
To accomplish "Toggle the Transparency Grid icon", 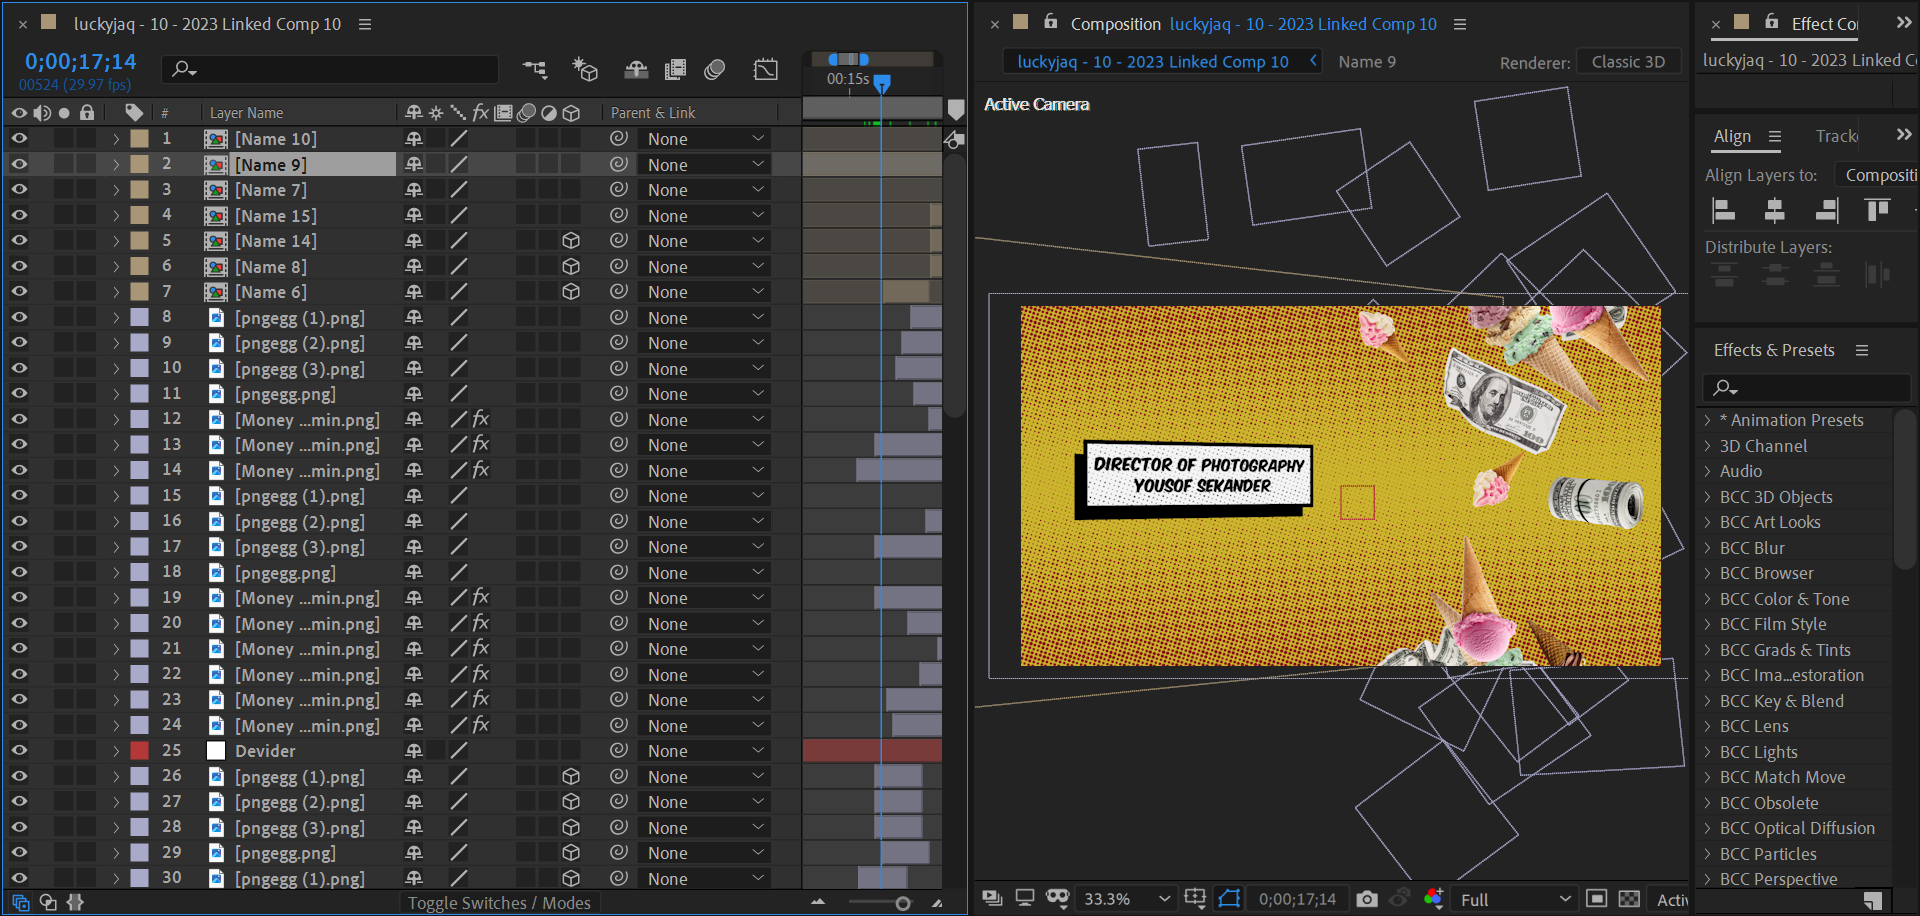I will 1629,899.
